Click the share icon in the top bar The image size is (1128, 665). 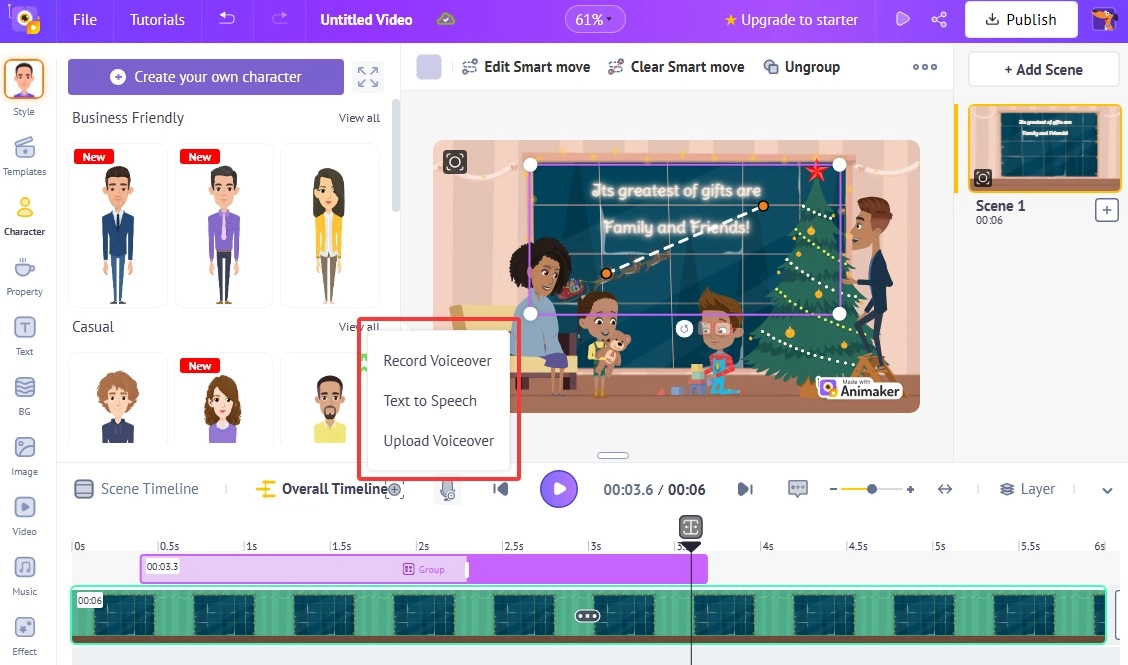point(938,19)
